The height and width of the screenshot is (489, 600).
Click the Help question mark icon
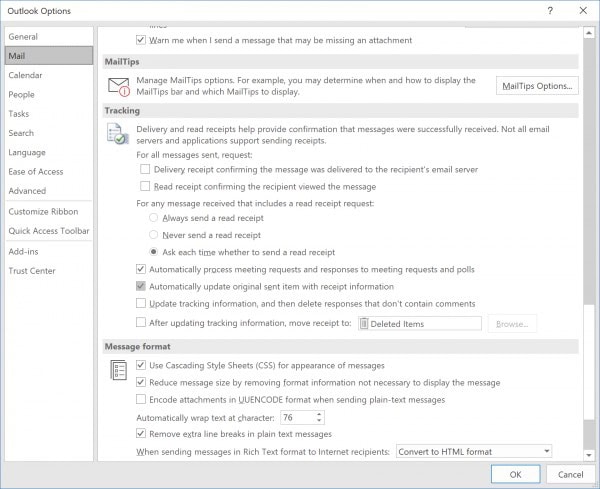(551, 10)
